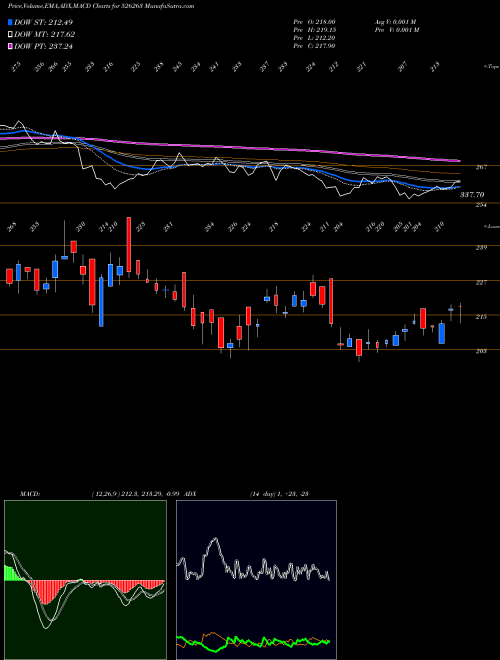
Task: Click the 'Pre C: 217.99' close value
Action: click(x=314, y=46)
